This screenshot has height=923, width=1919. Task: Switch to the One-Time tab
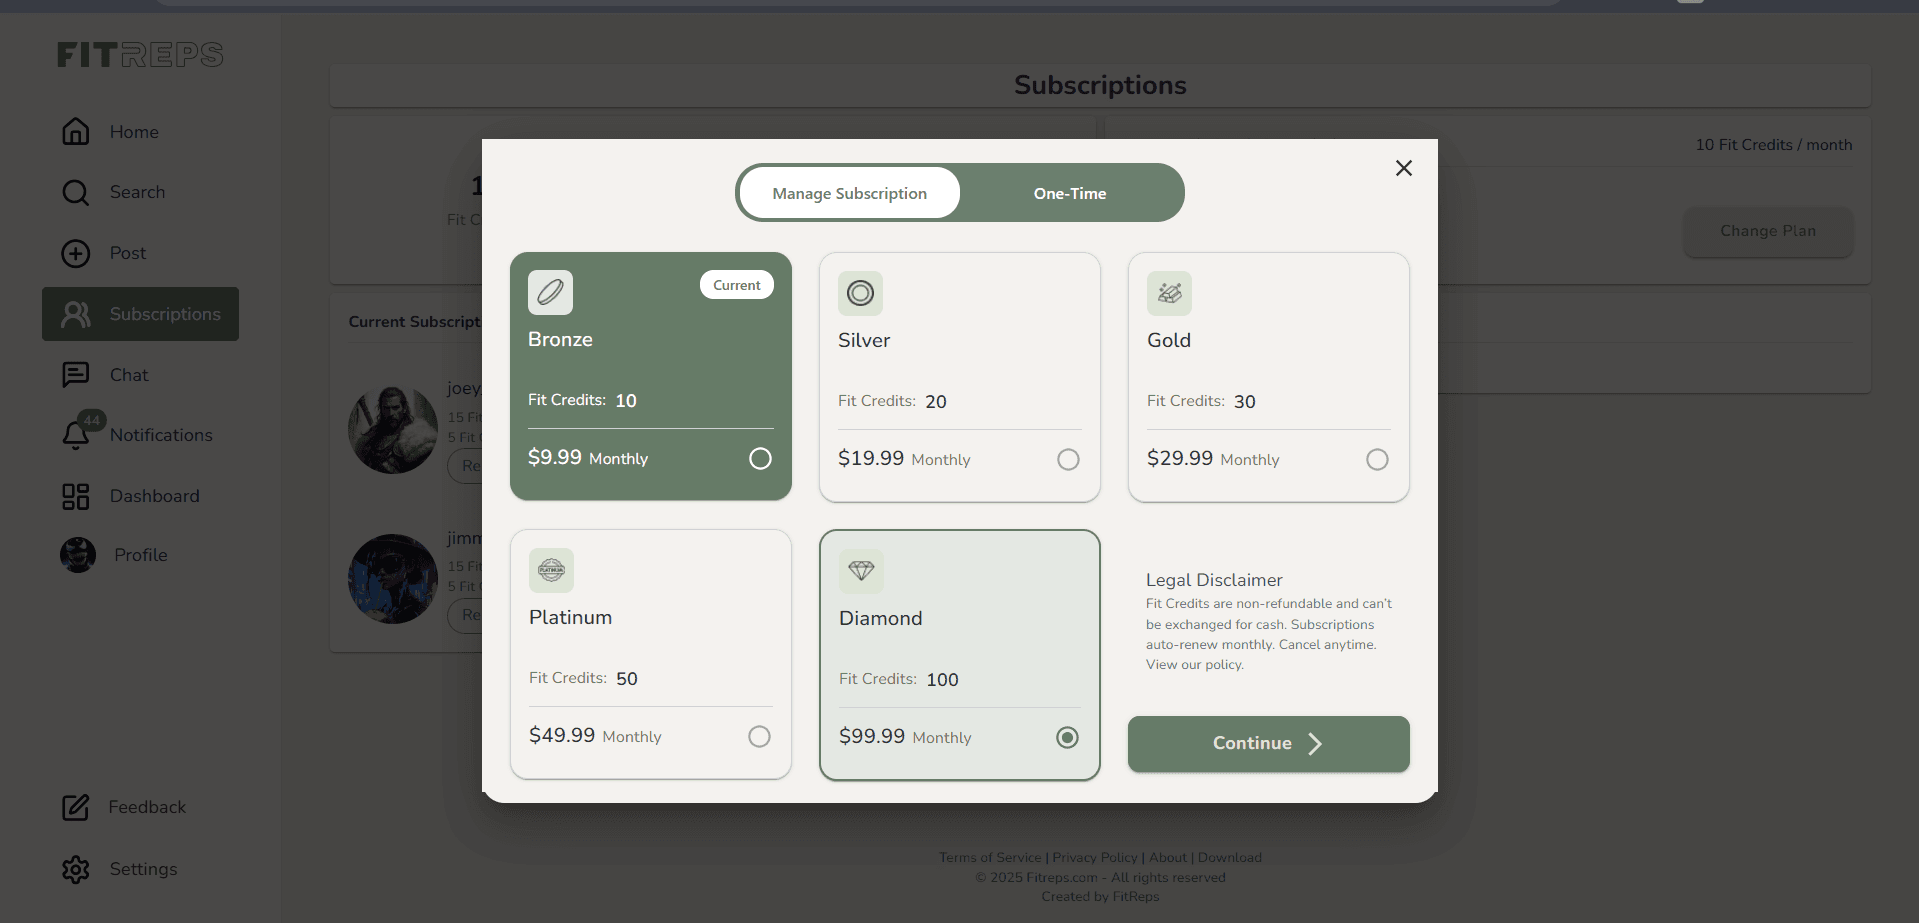click(x=1069, y=193)
